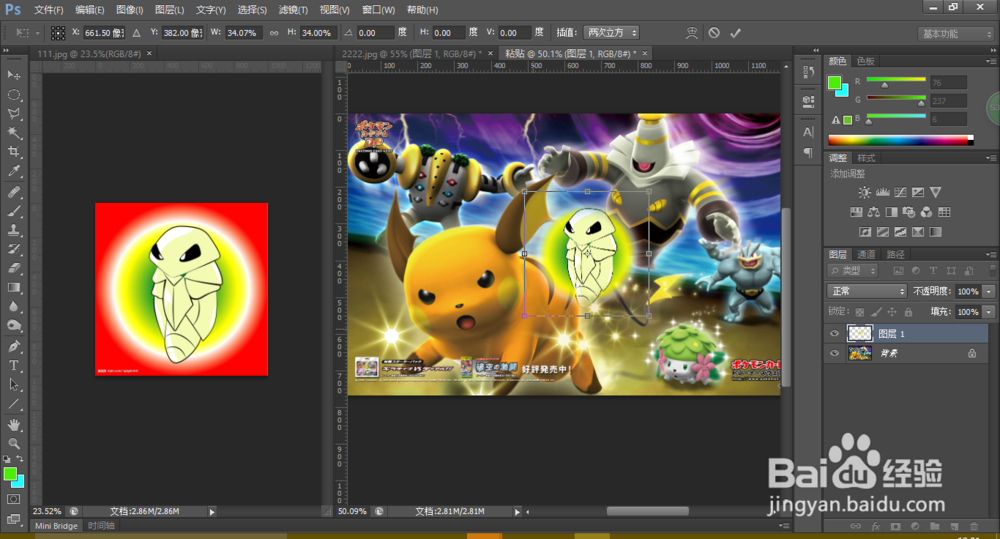Open the 基本功能 workspace dropdown
Screen dimensions: 1000x539
tap(956, 34)
